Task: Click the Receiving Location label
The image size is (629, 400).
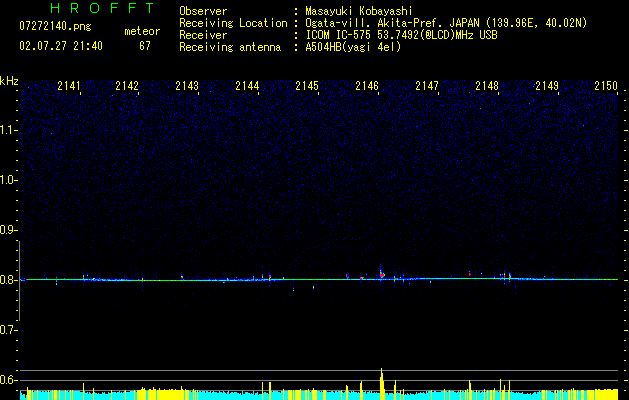Action: click(x=233, y=23)
